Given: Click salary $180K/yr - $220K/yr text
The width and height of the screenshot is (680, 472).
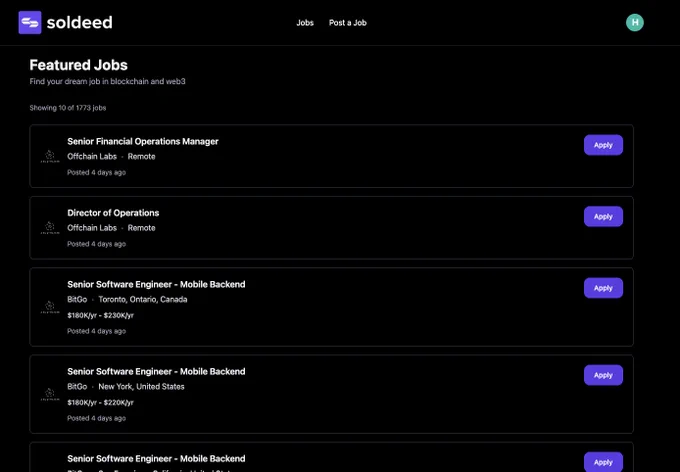Looking at the screenshot, I should [x=101, y=403].
